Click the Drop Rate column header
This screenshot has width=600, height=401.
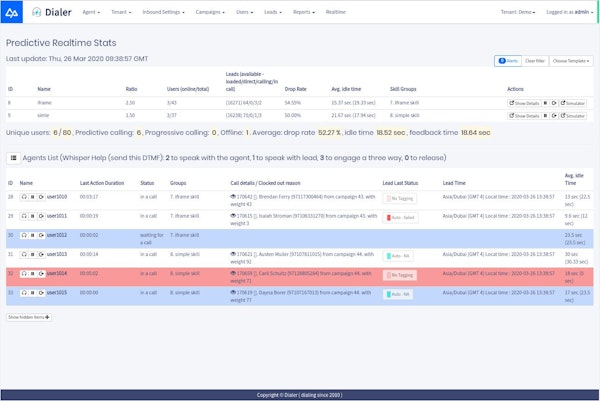(x=295, y=89)
